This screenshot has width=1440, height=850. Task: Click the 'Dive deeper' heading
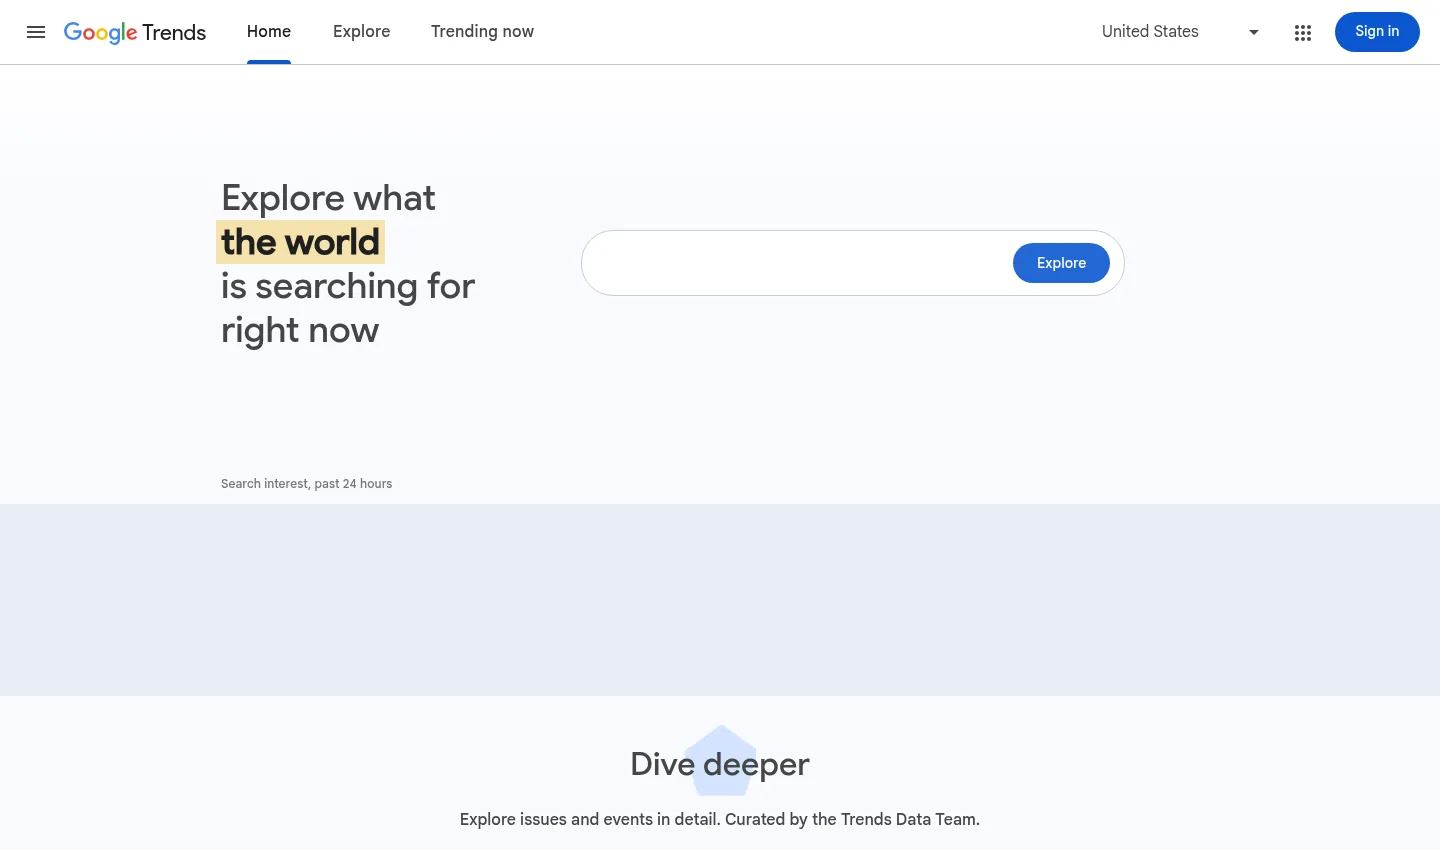click(720, 764)
